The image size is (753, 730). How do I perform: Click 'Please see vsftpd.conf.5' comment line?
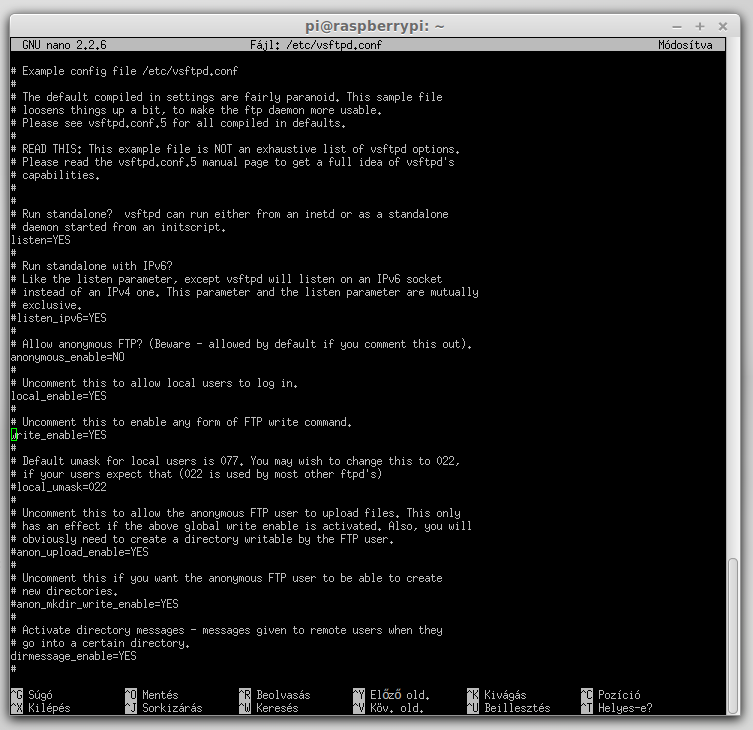(179, 123)
